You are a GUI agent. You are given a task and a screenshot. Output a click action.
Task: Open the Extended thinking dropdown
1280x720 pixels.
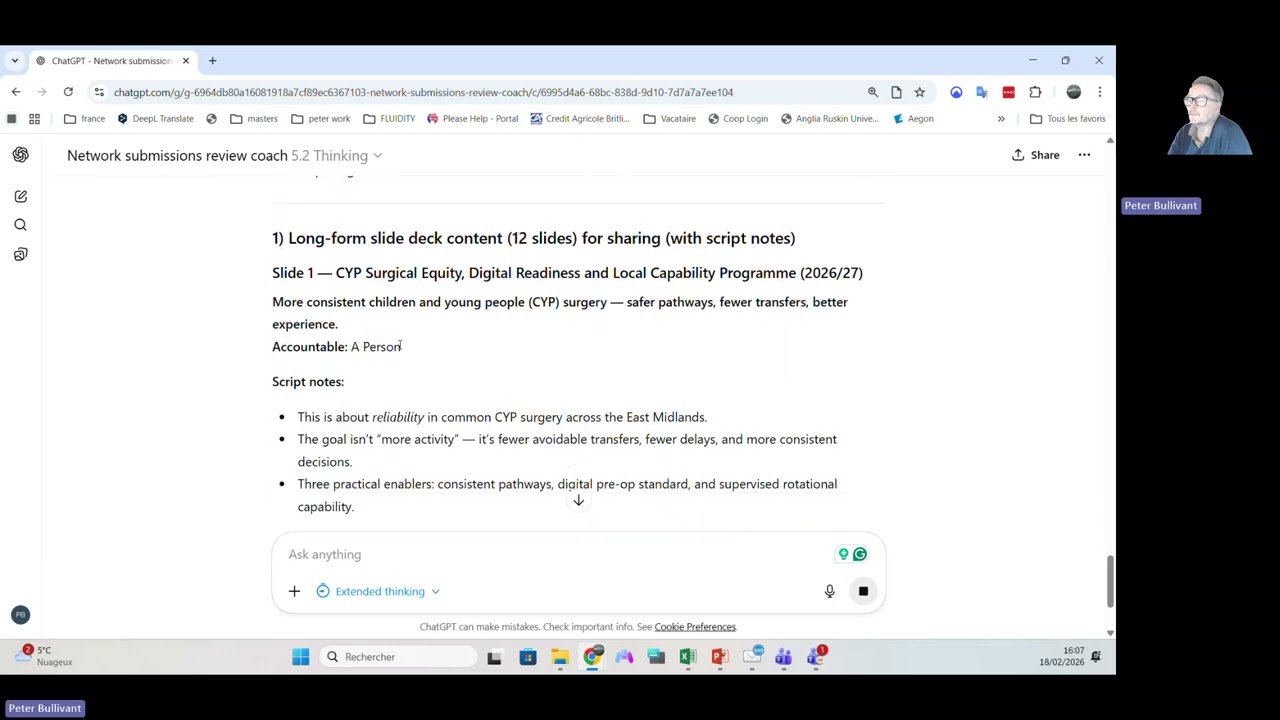click(x=378, y=591)
